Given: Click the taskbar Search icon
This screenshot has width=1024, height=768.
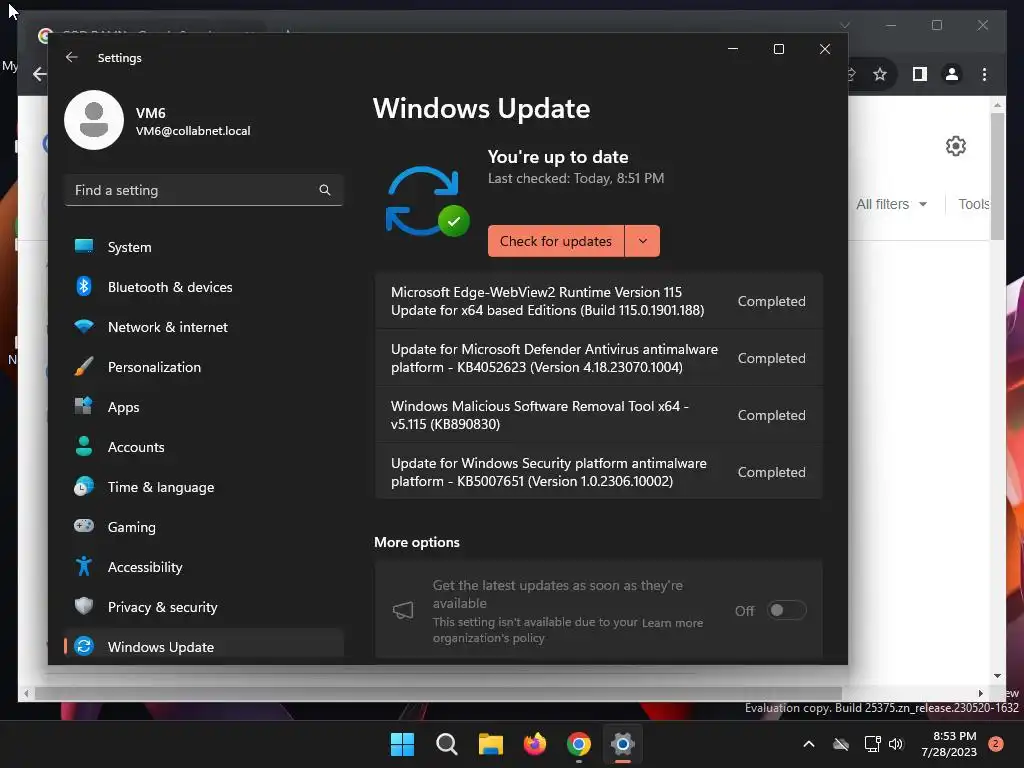Looking at the screenshot, I should (447, 744).
